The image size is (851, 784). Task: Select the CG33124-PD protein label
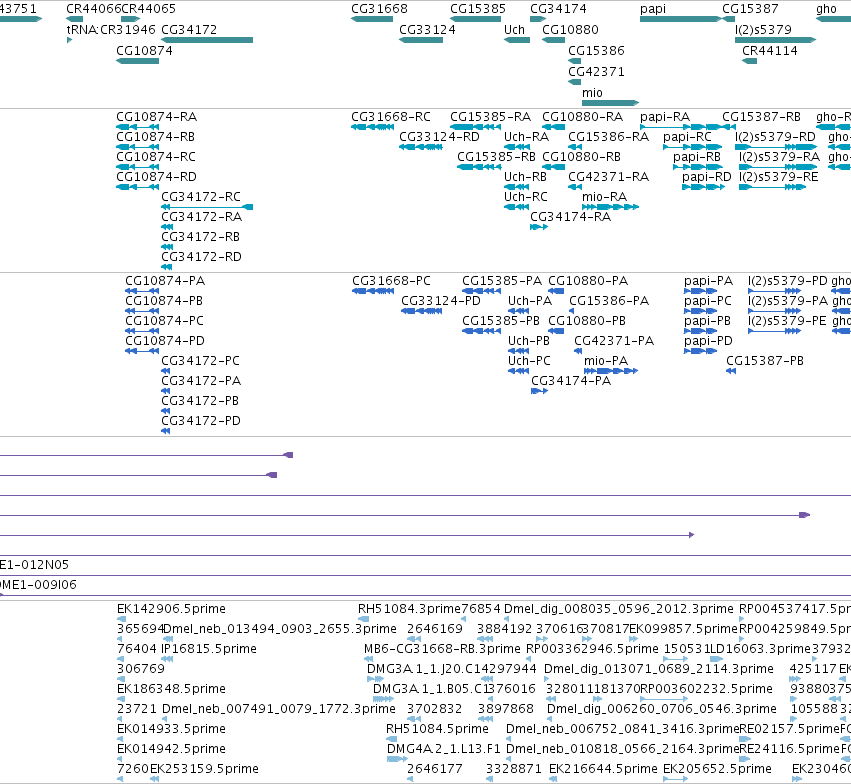click(x=441, y=301)
